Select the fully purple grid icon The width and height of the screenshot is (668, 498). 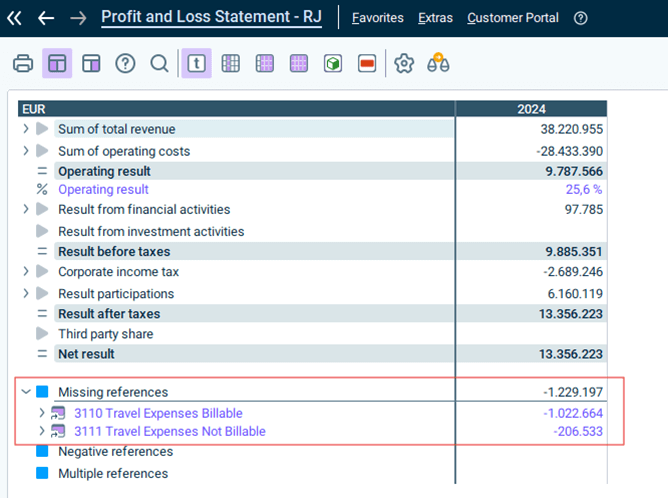click(299, 63)
